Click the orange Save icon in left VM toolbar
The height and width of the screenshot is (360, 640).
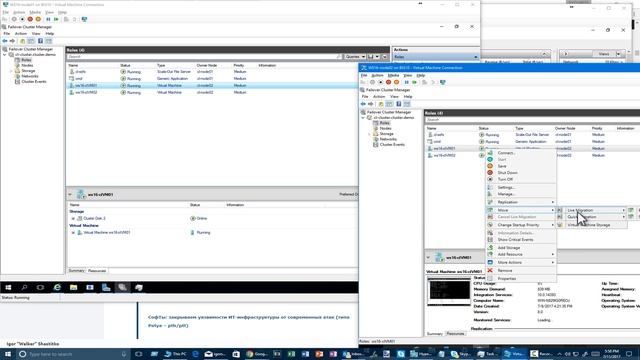pyautogui.click(x=38, y=19)
